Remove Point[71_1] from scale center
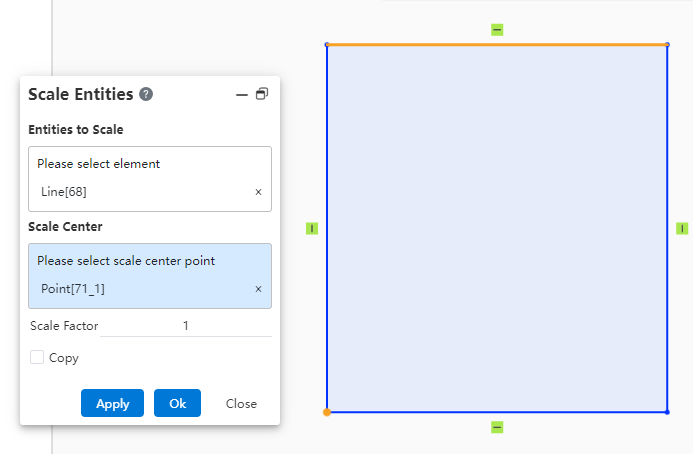Screen dimensions: 693x454 (258, 289)
